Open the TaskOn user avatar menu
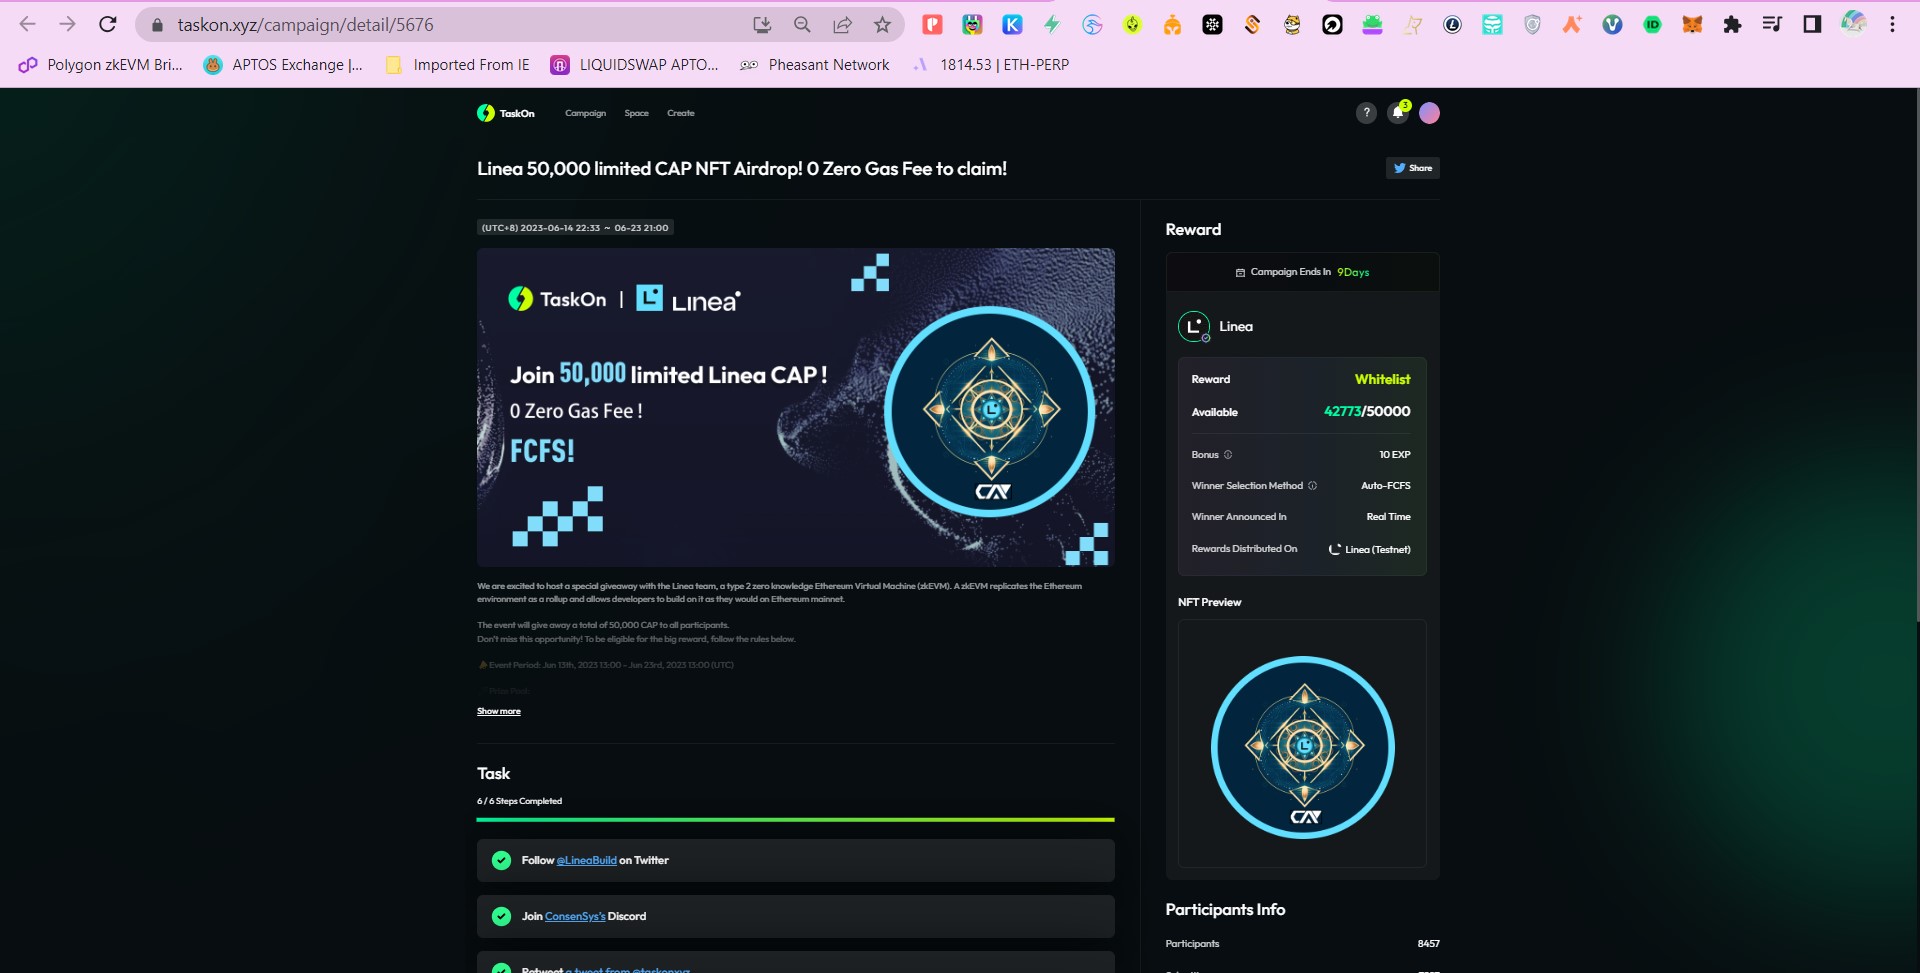 pos(1430,113)
